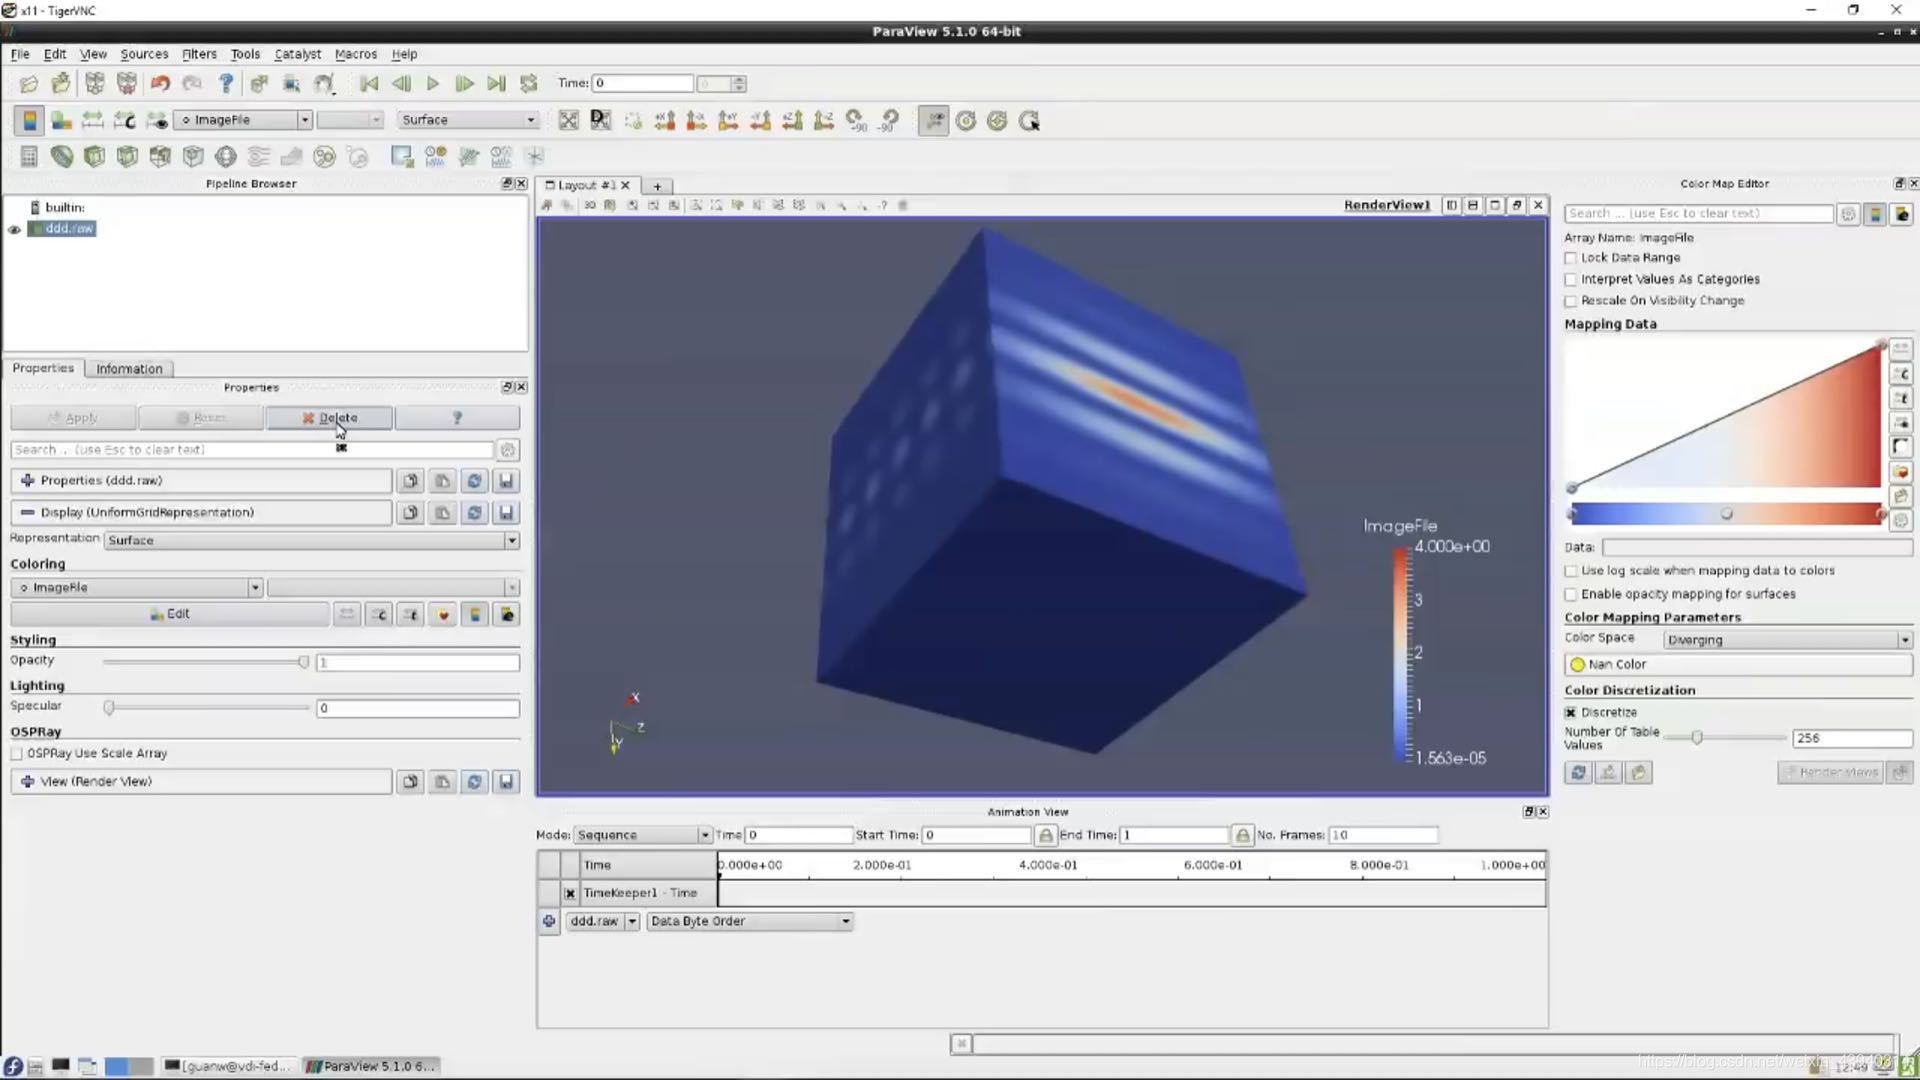Enable opacity mapping for surfaces
The width and height of the screenshot is (1920, 1080).
(x=1570, y=594)
